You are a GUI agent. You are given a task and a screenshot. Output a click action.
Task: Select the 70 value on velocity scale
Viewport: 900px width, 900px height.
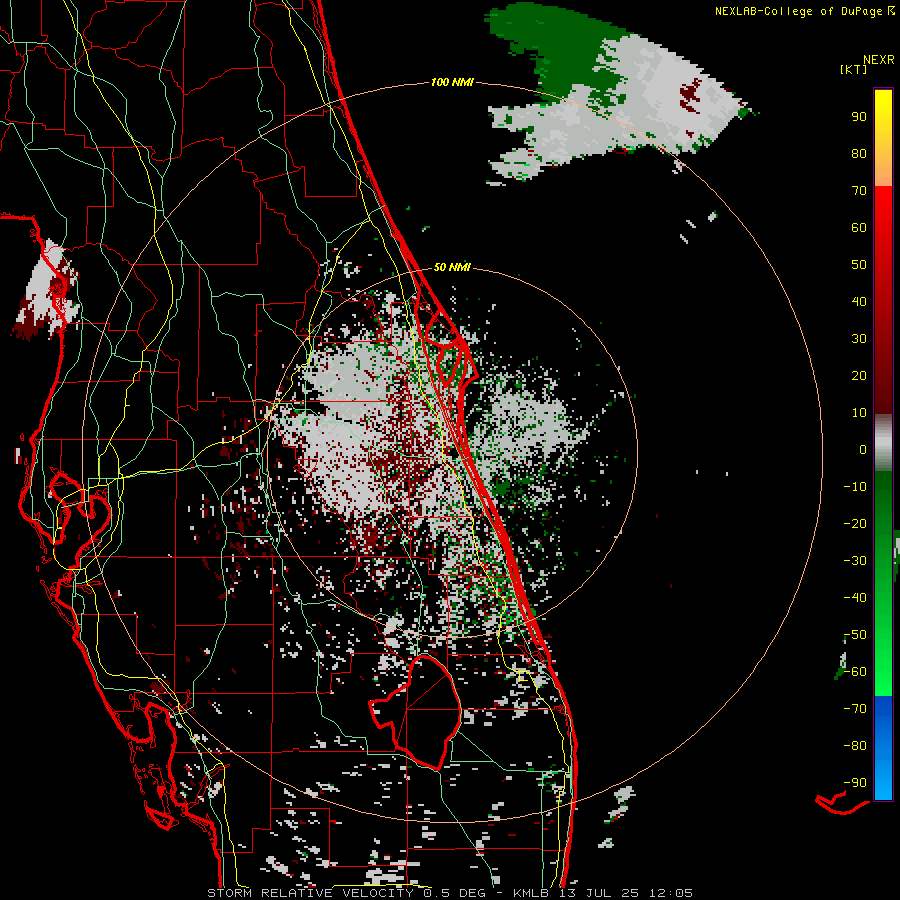(859, 191)
